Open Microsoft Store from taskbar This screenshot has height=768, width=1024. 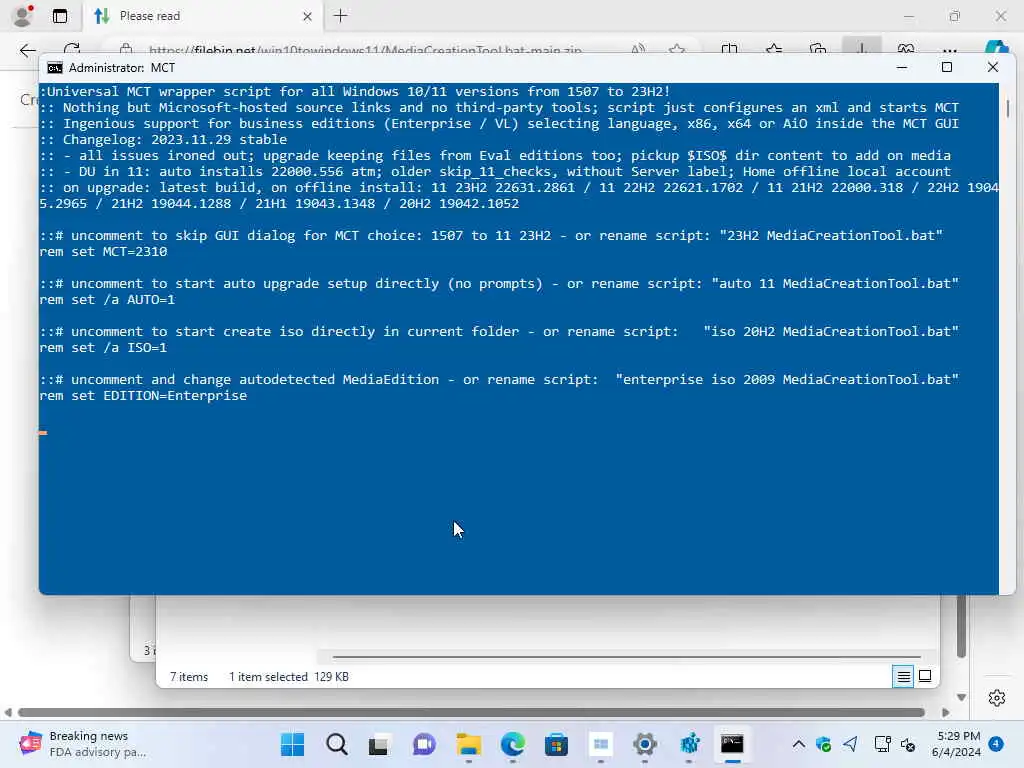click(x=556, y=744)
